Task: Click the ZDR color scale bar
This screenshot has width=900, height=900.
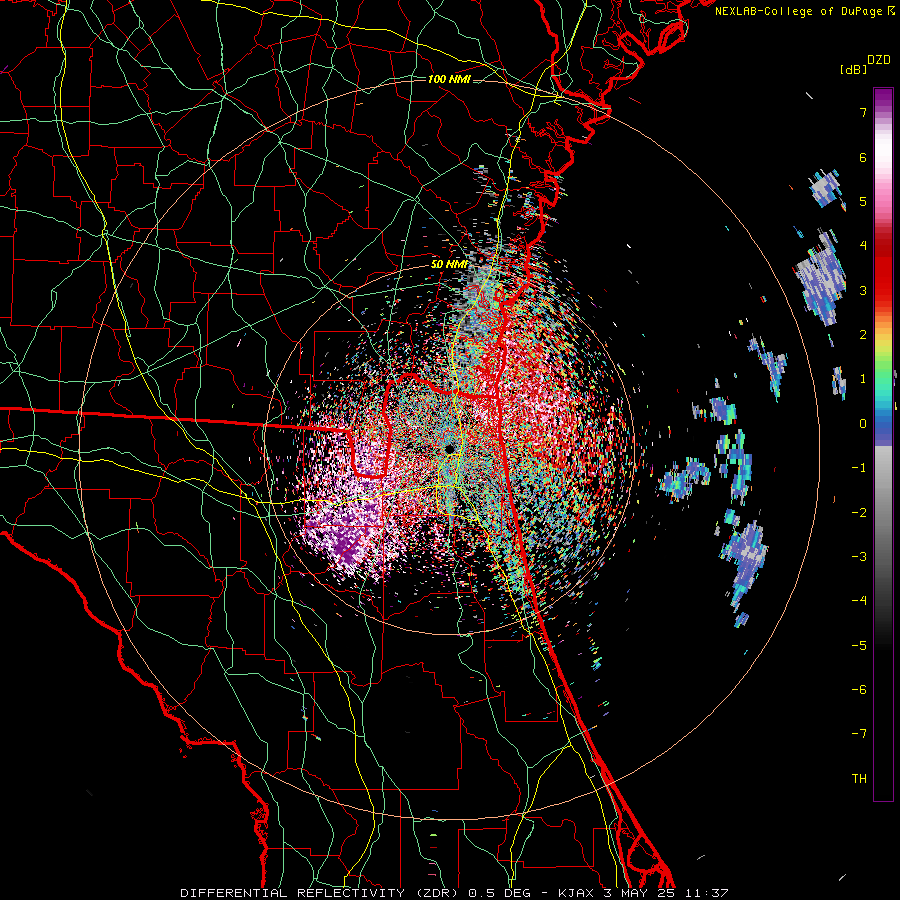Action: (883, 444)
